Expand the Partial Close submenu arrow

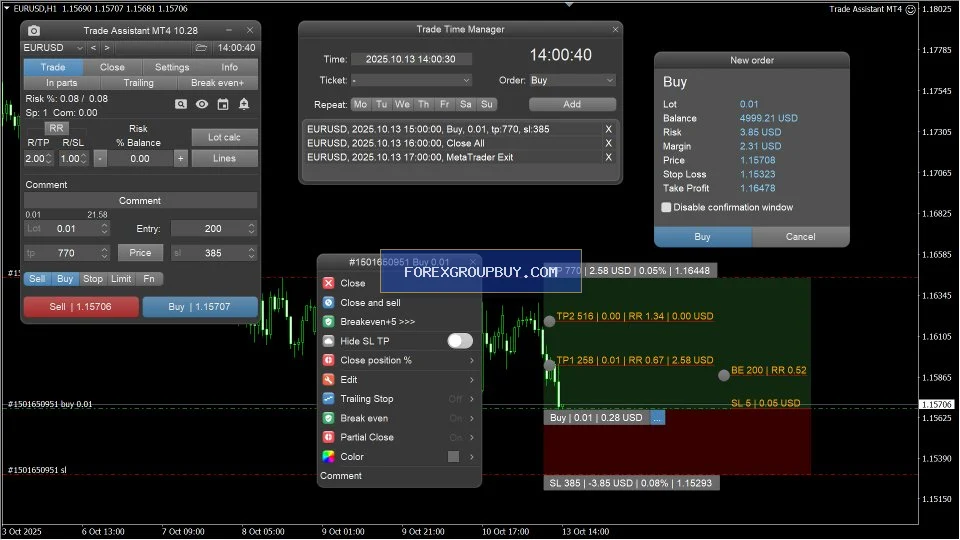click(x=471, y=438)
